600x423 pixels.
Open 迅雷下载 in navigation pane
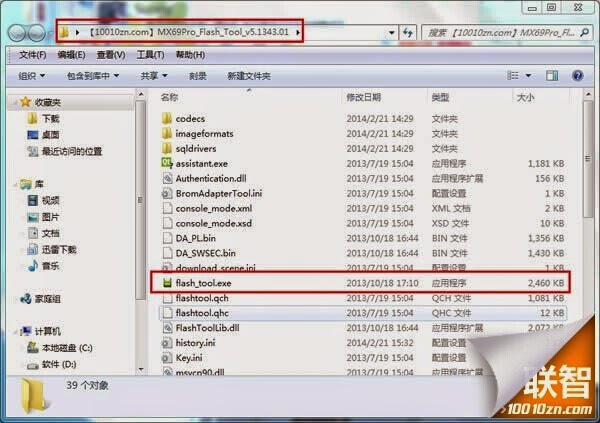click(59, 250)
